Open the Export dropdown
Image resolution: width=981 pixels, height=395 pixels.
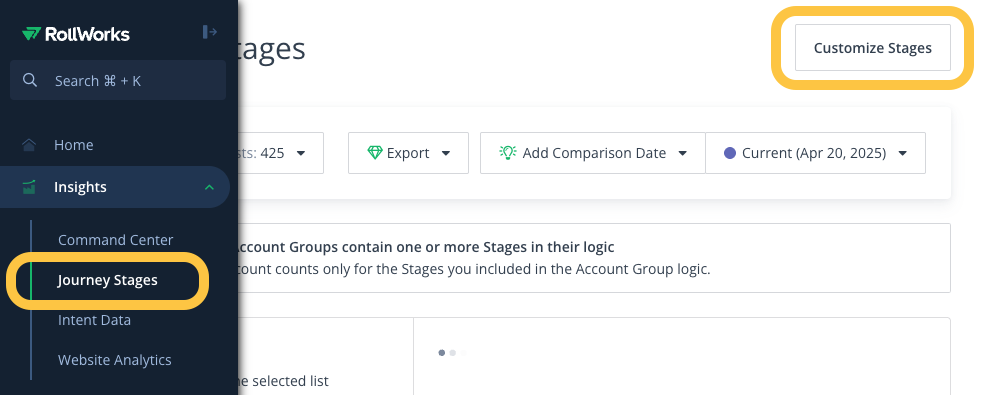click(409, 153)
